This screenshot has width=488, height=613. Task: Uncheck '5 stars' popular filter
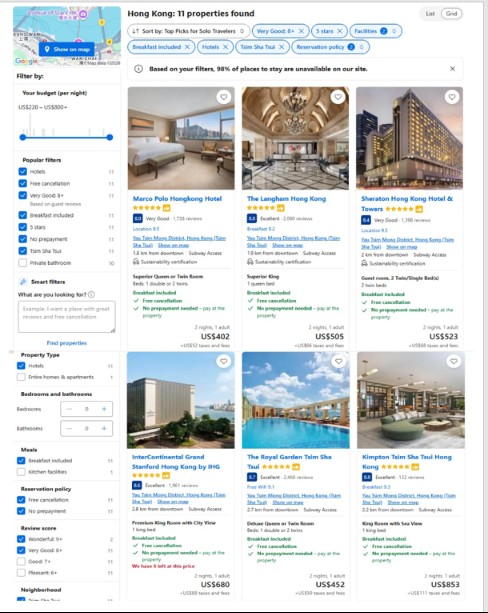pyautogui.click(x=23, y=227)
